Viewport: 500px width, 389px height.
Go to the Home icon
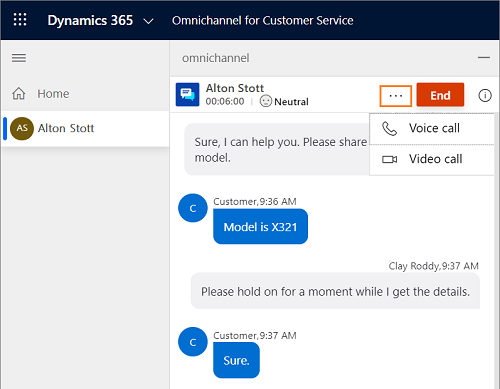click(x=19, y=94)
